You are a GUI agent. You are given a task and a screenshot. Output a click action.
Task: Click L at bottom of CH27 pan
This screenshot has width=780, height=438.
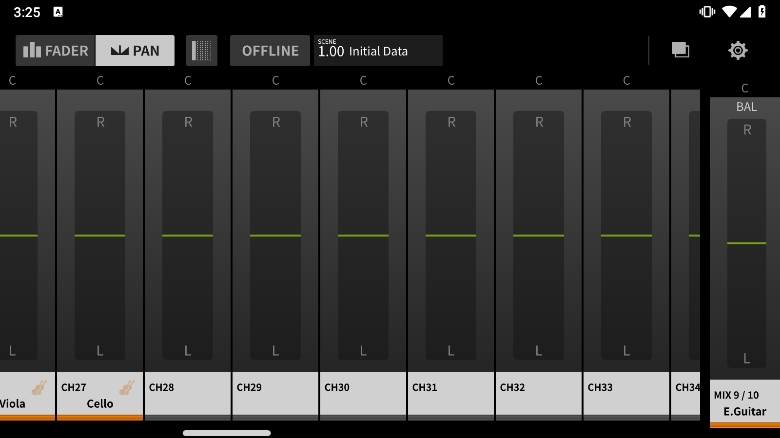(x=100, y=351)
